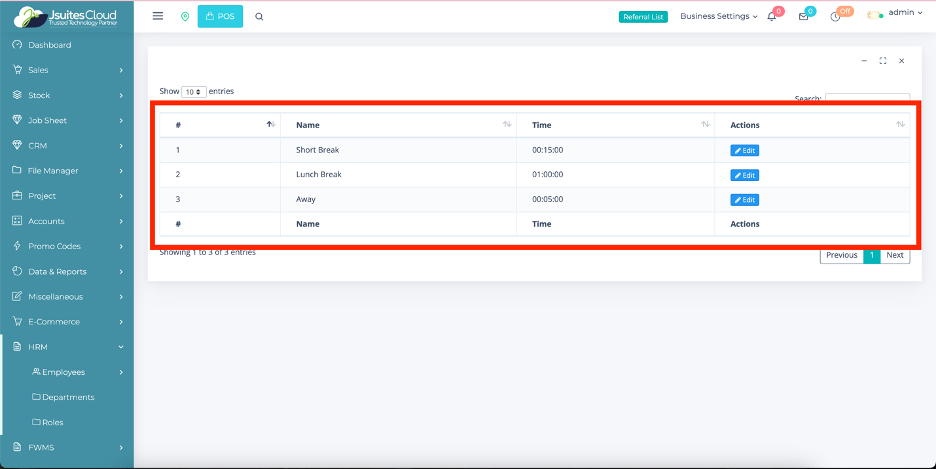Screen dimensions: 936x469
Task: Click the POS button
Action: click(x=220, y=17)
